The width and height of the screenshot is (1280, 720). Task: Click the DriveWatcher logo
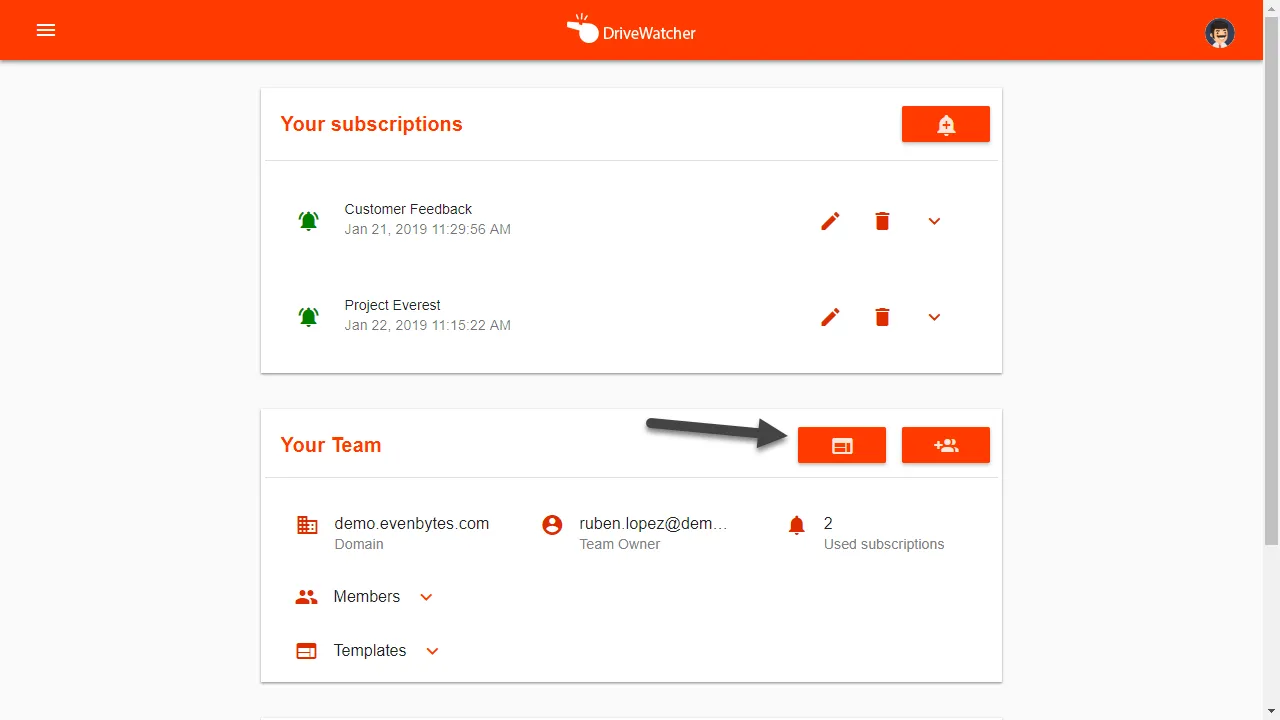point(631,30)
